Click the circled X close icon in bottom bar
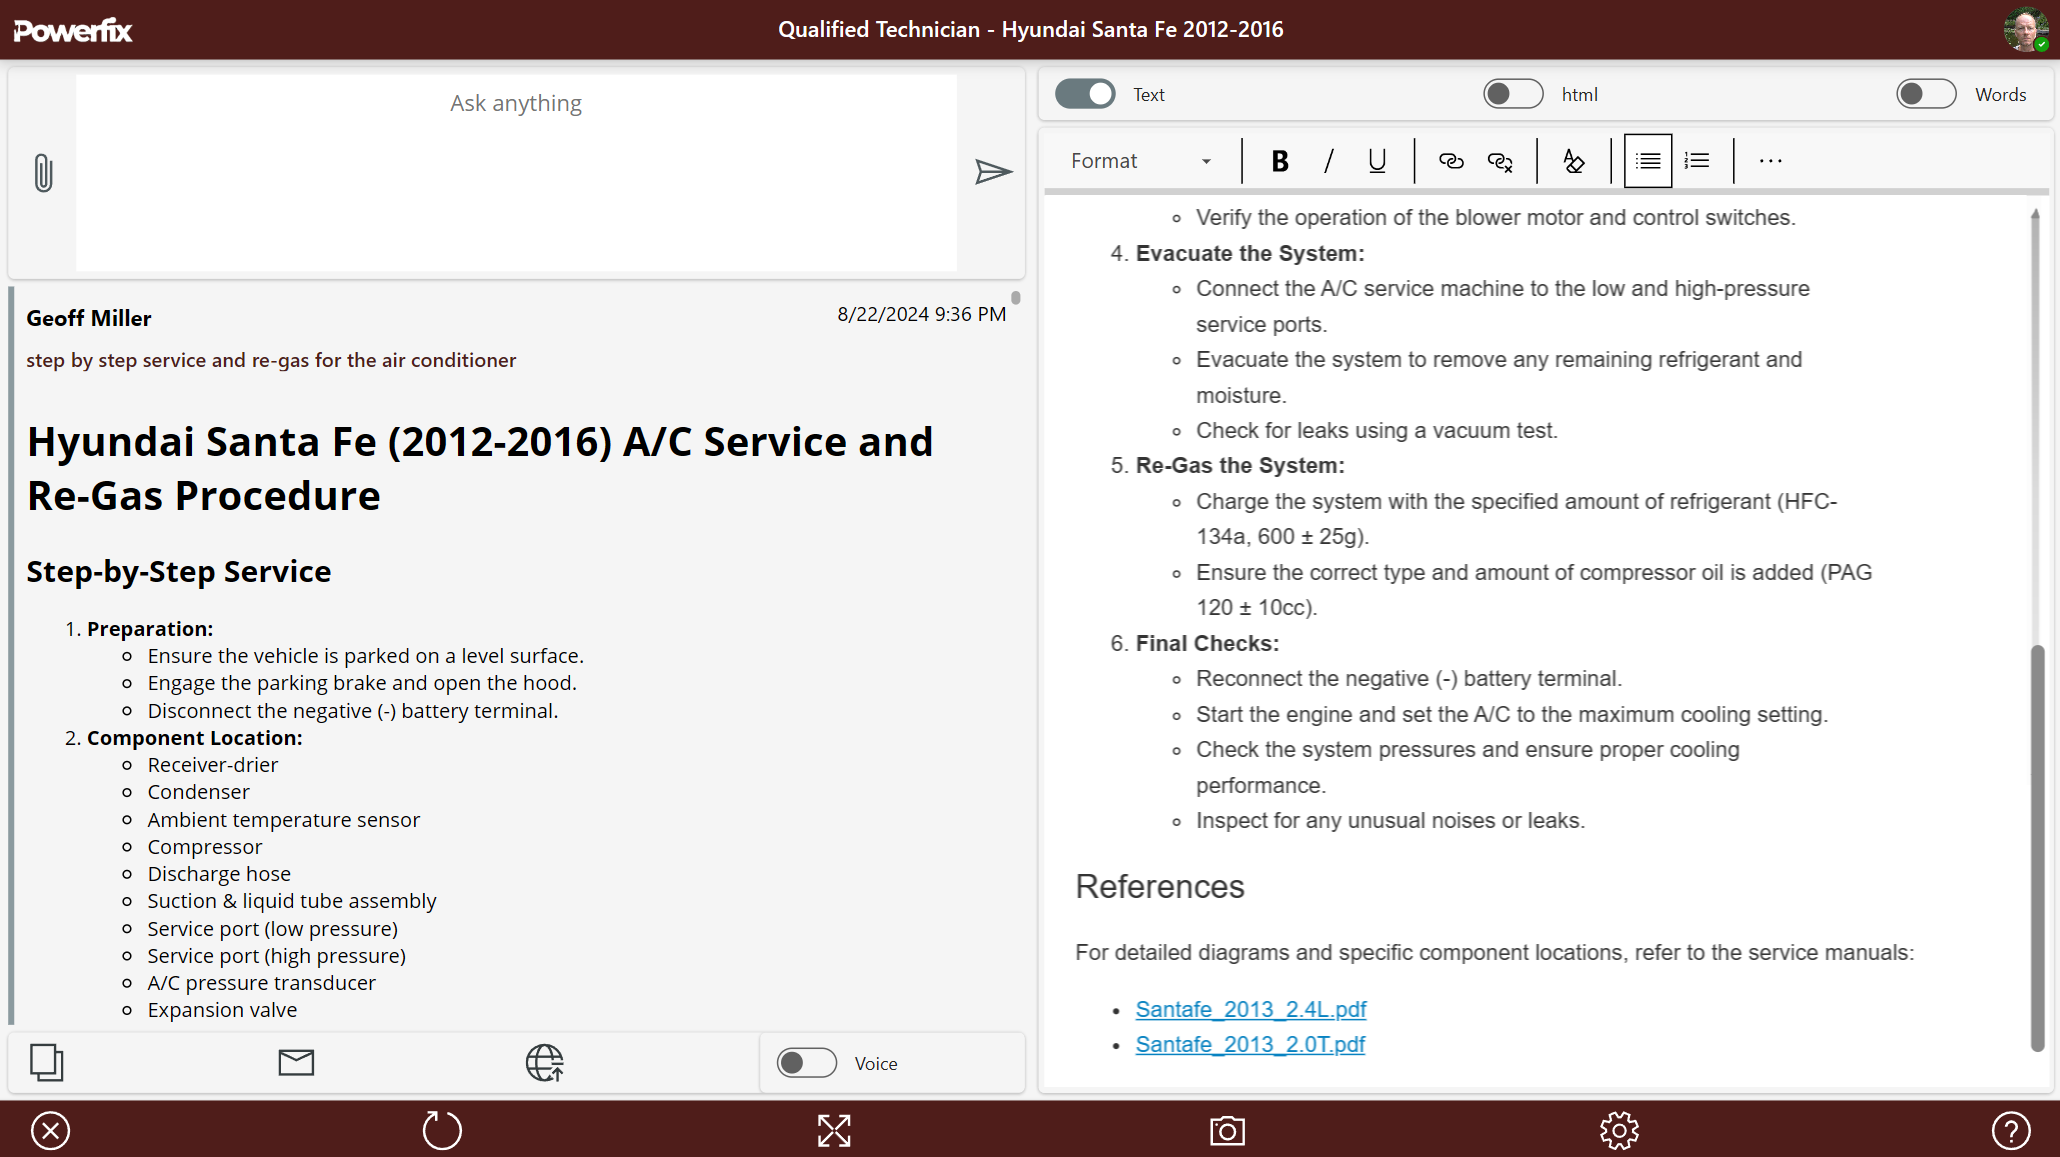This screenshot has height=1157, width=2060. coord(50,1131)
